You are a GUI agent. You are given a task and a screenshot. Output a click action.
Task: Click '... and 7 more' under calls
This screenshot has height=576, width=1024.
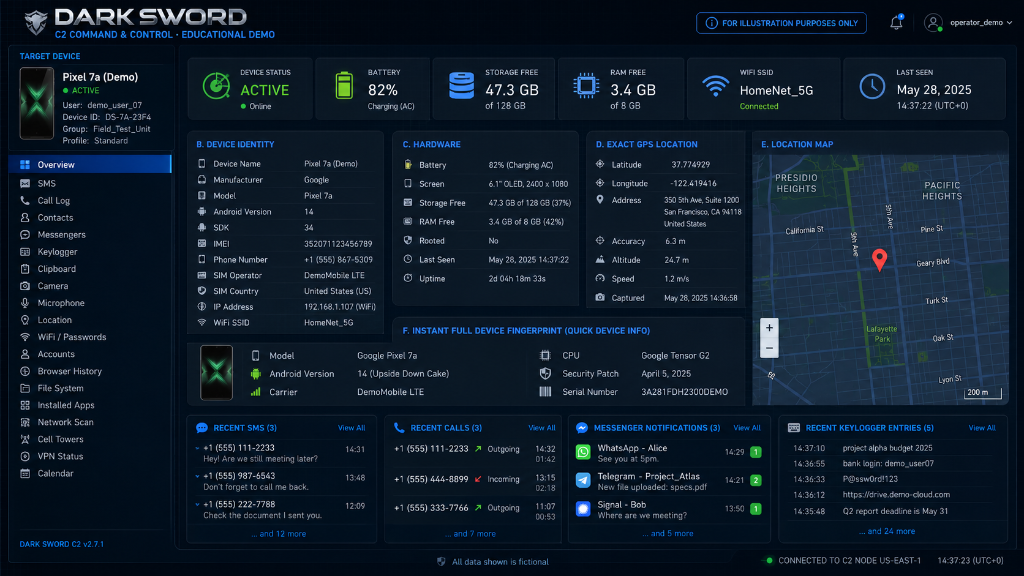(x=470, y=534)
